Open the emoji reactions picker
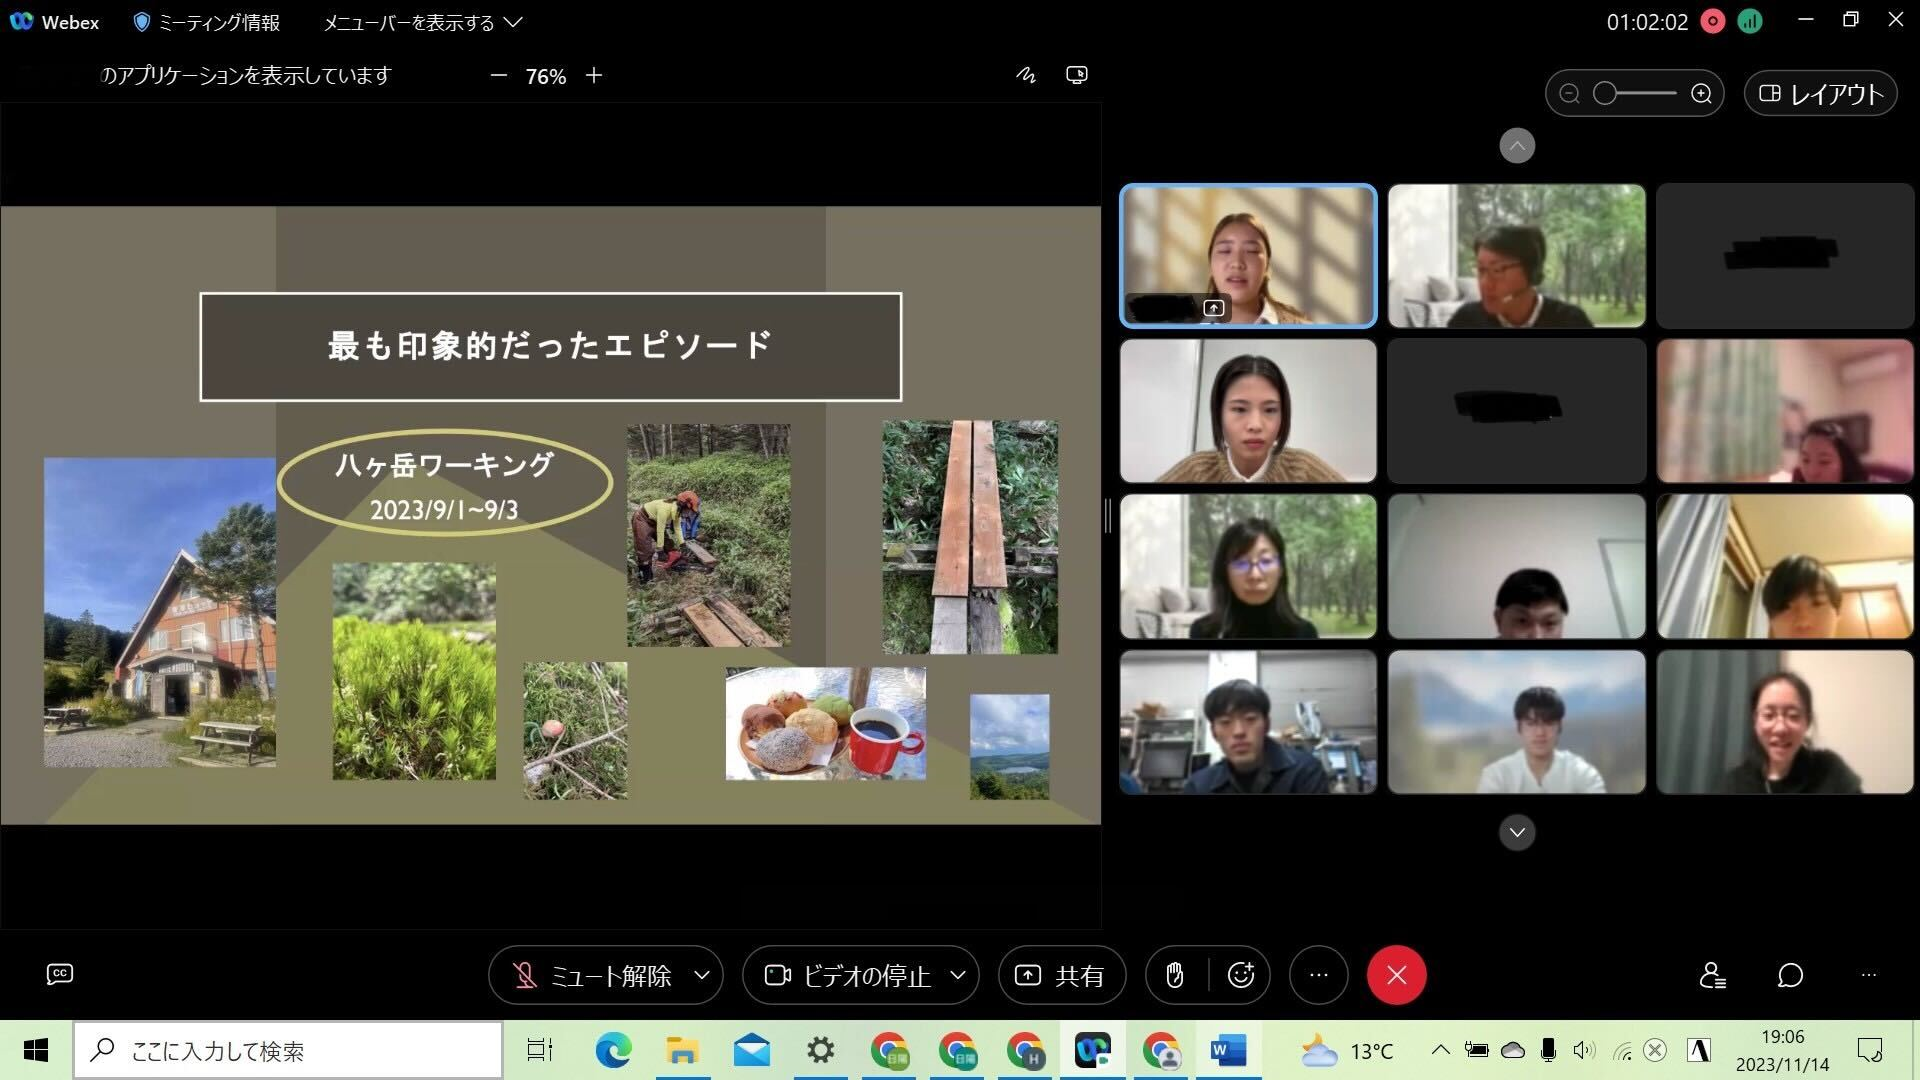This screenshot has height=1080, width=1920. click(x=1241, y=975)
